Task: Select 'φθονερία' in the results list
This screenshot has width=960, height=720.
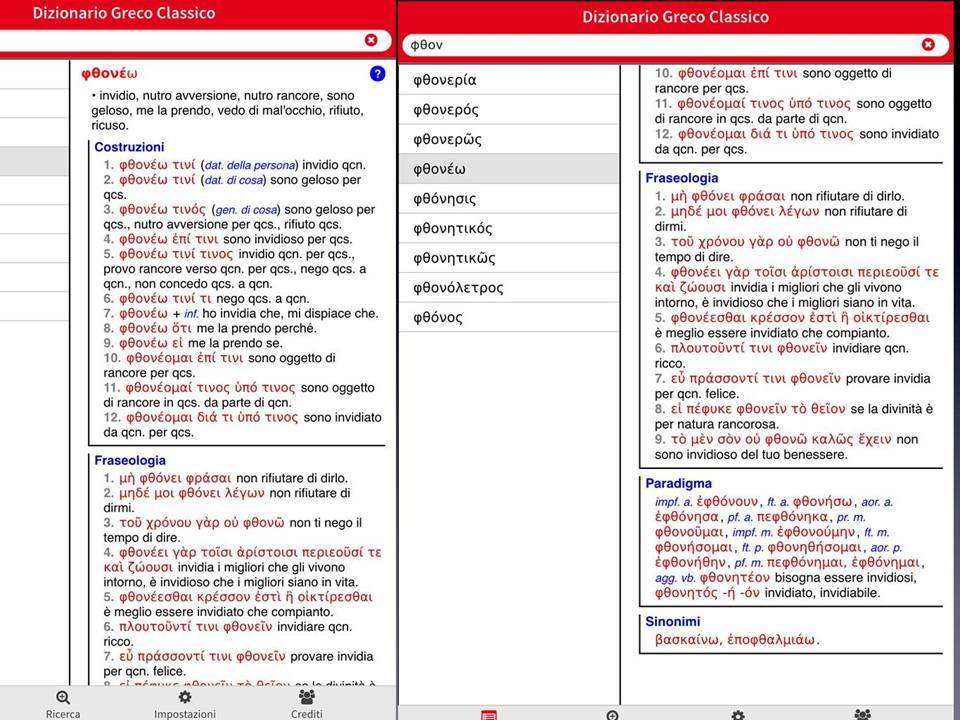Action: tap(509, 80)
